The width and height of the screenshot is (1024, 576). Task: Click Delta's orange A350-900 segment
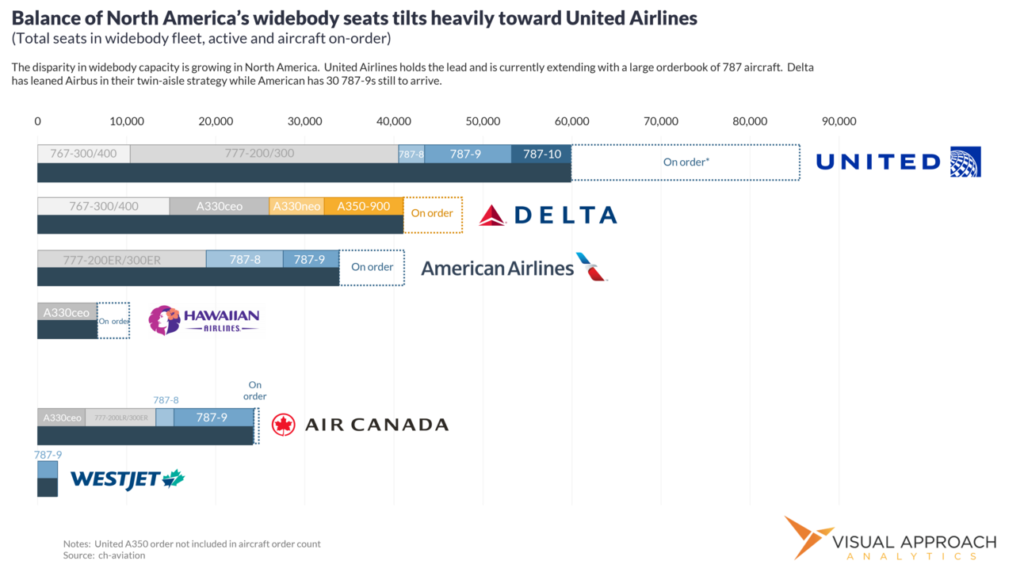(x=363, y=206)
